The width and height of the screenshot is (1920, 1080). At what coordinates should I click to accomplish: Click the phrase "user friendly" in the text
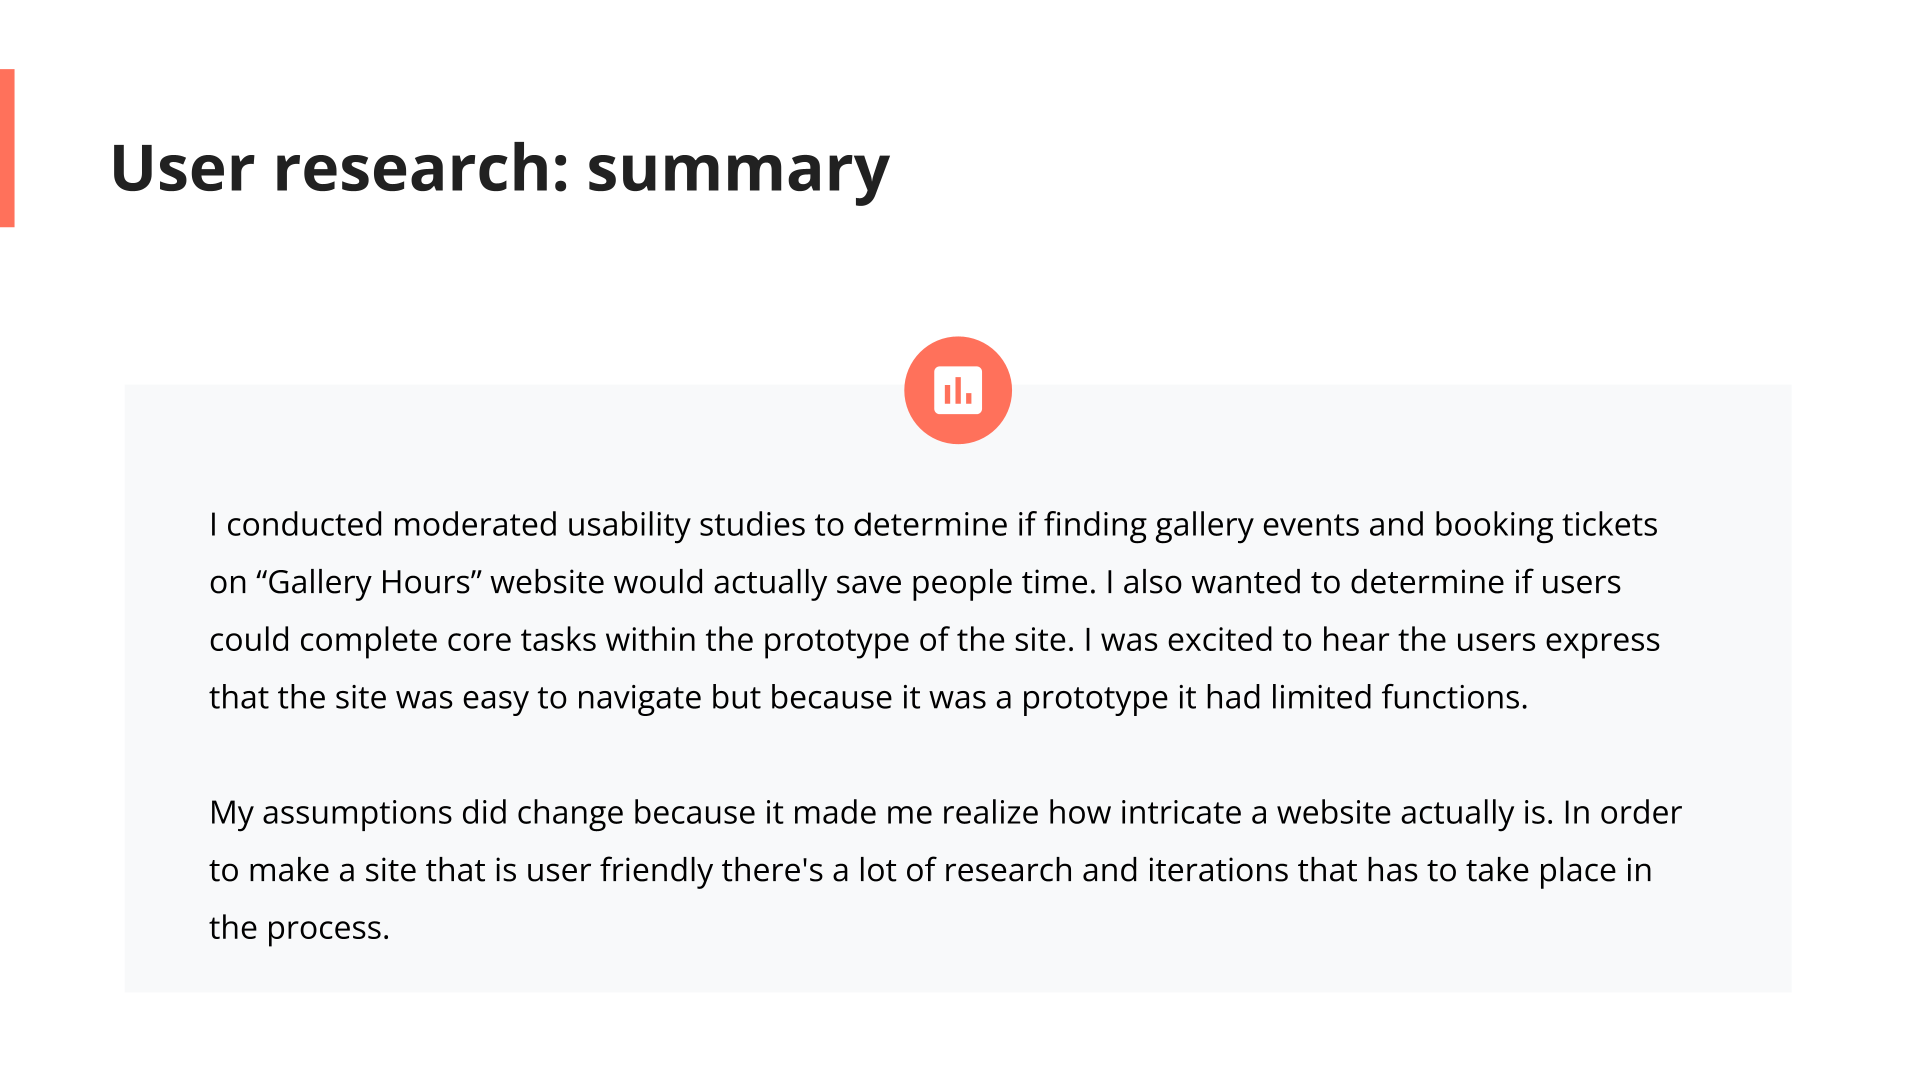click(619, 870)
